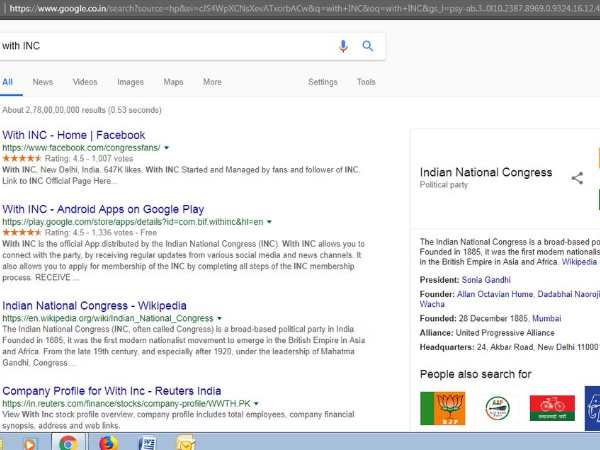
Task: Open With INC - Home | Facebook result
Action: tap(74, 135)
